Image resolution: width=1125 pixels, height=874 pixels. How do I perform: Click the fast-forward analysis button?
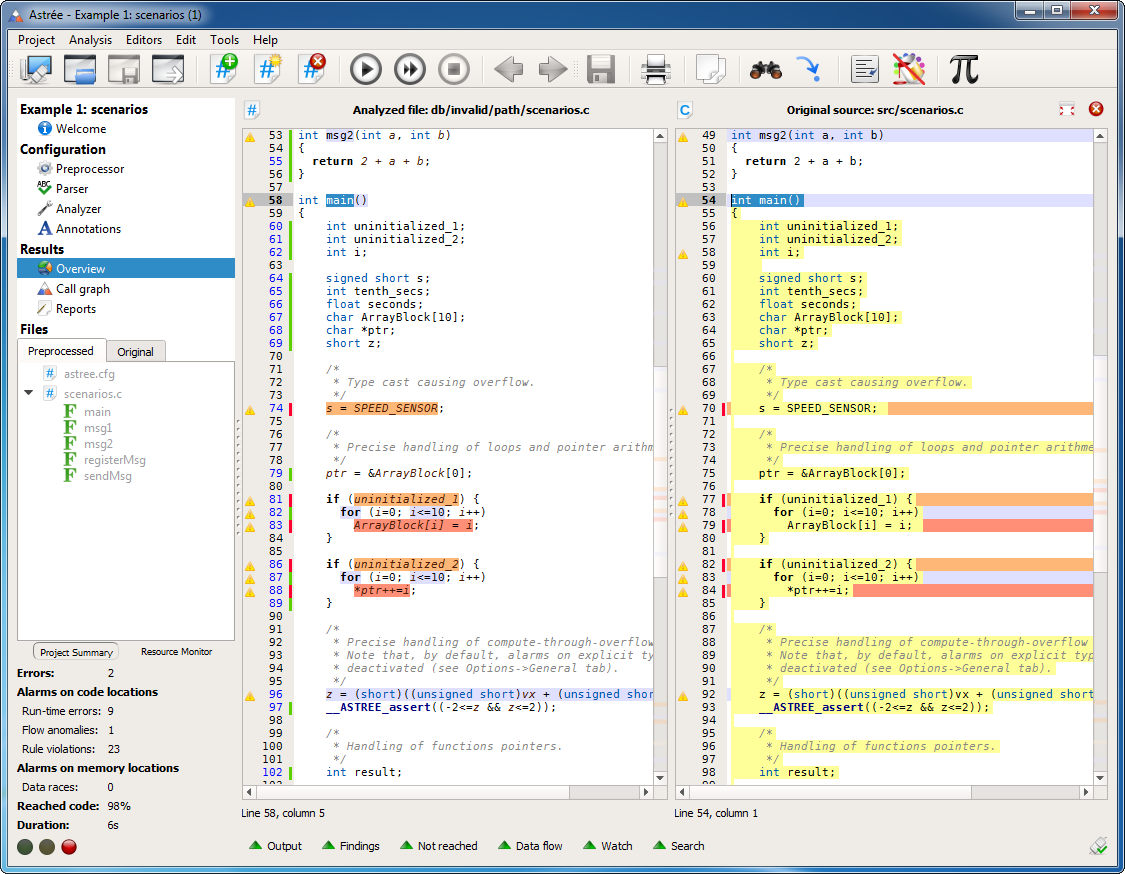(410, 70)
